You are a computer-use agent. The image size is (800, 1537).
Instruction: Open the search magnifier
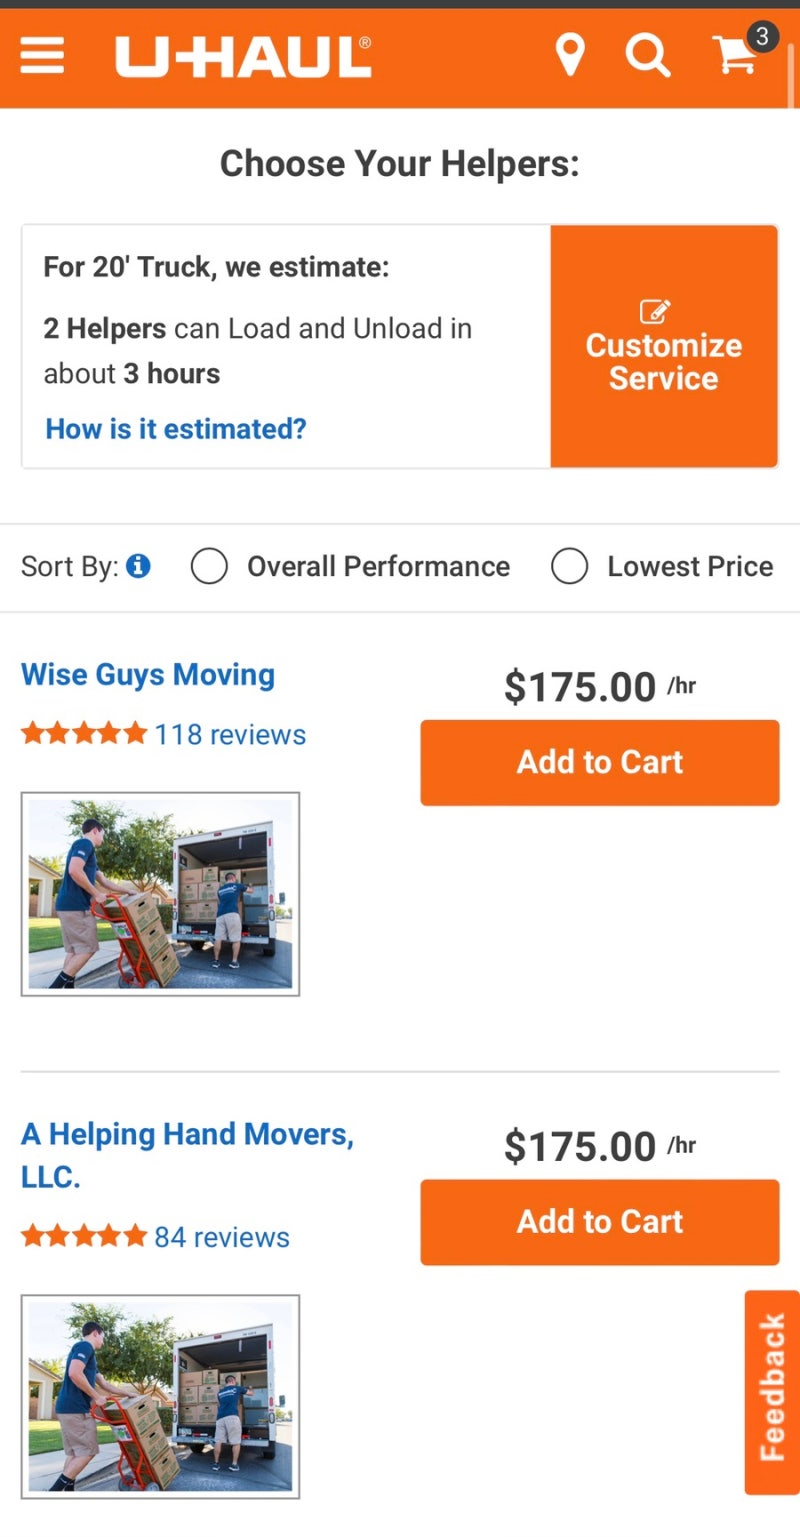coord(648,56)
